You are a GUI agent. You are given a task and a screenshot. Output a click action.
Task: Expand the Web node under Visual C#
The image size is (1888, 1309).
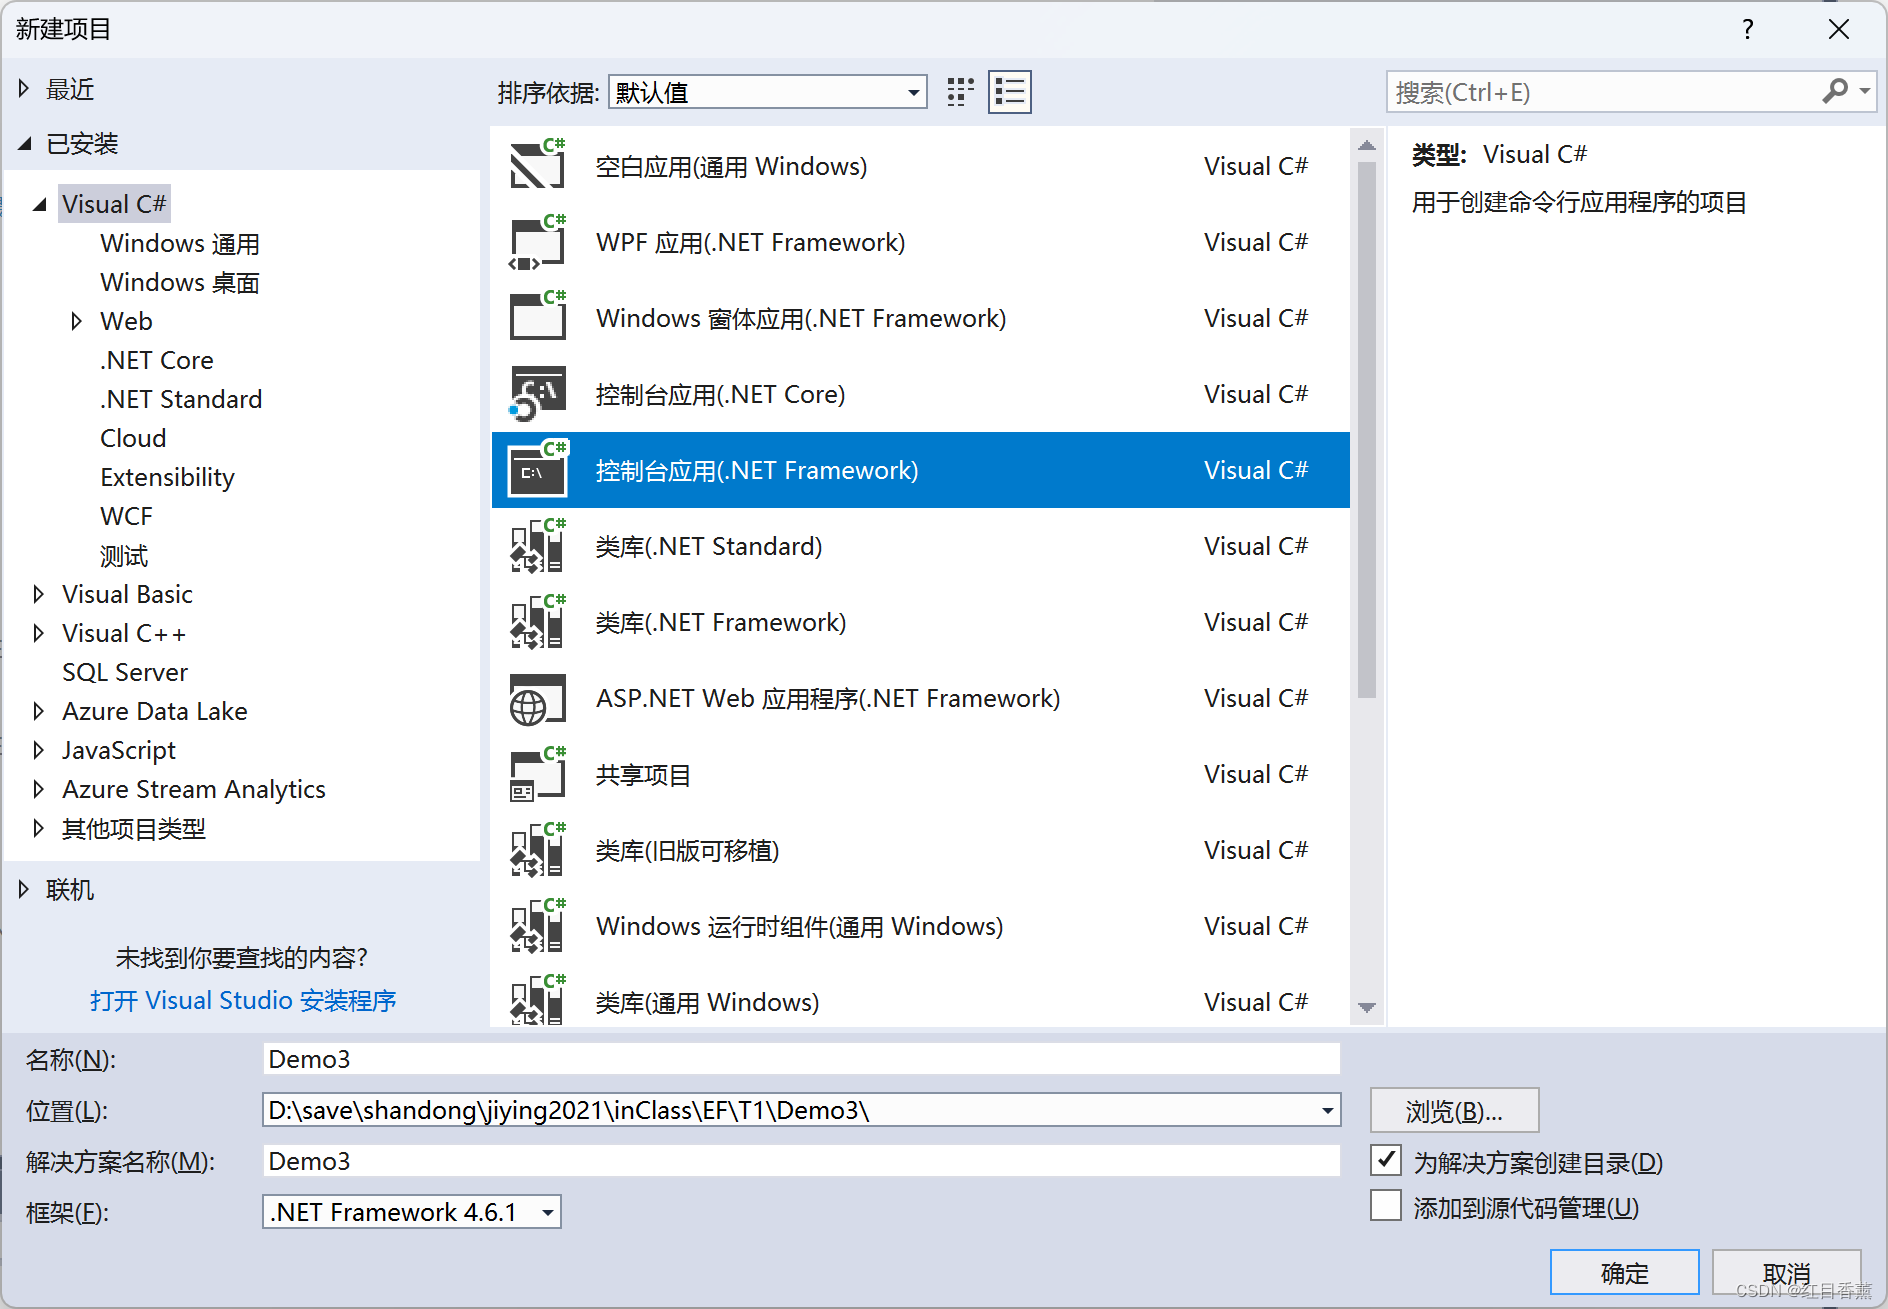click(77, 320)
